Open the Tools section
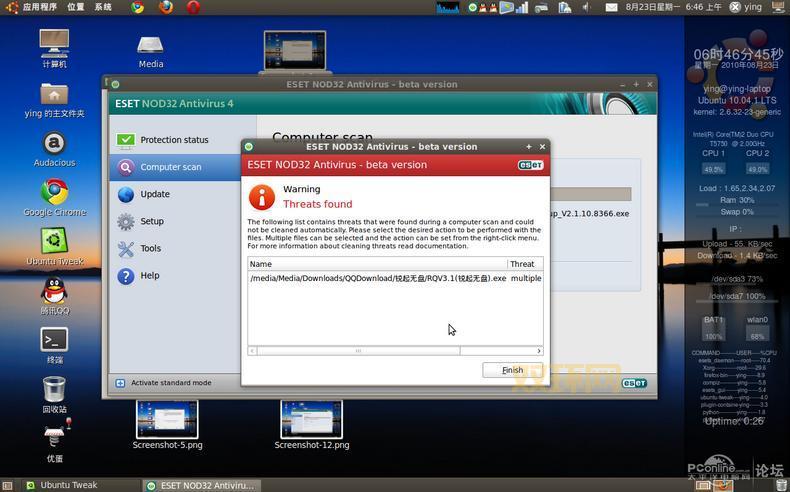This screenshot has width=790, height=492. (150, 248)
